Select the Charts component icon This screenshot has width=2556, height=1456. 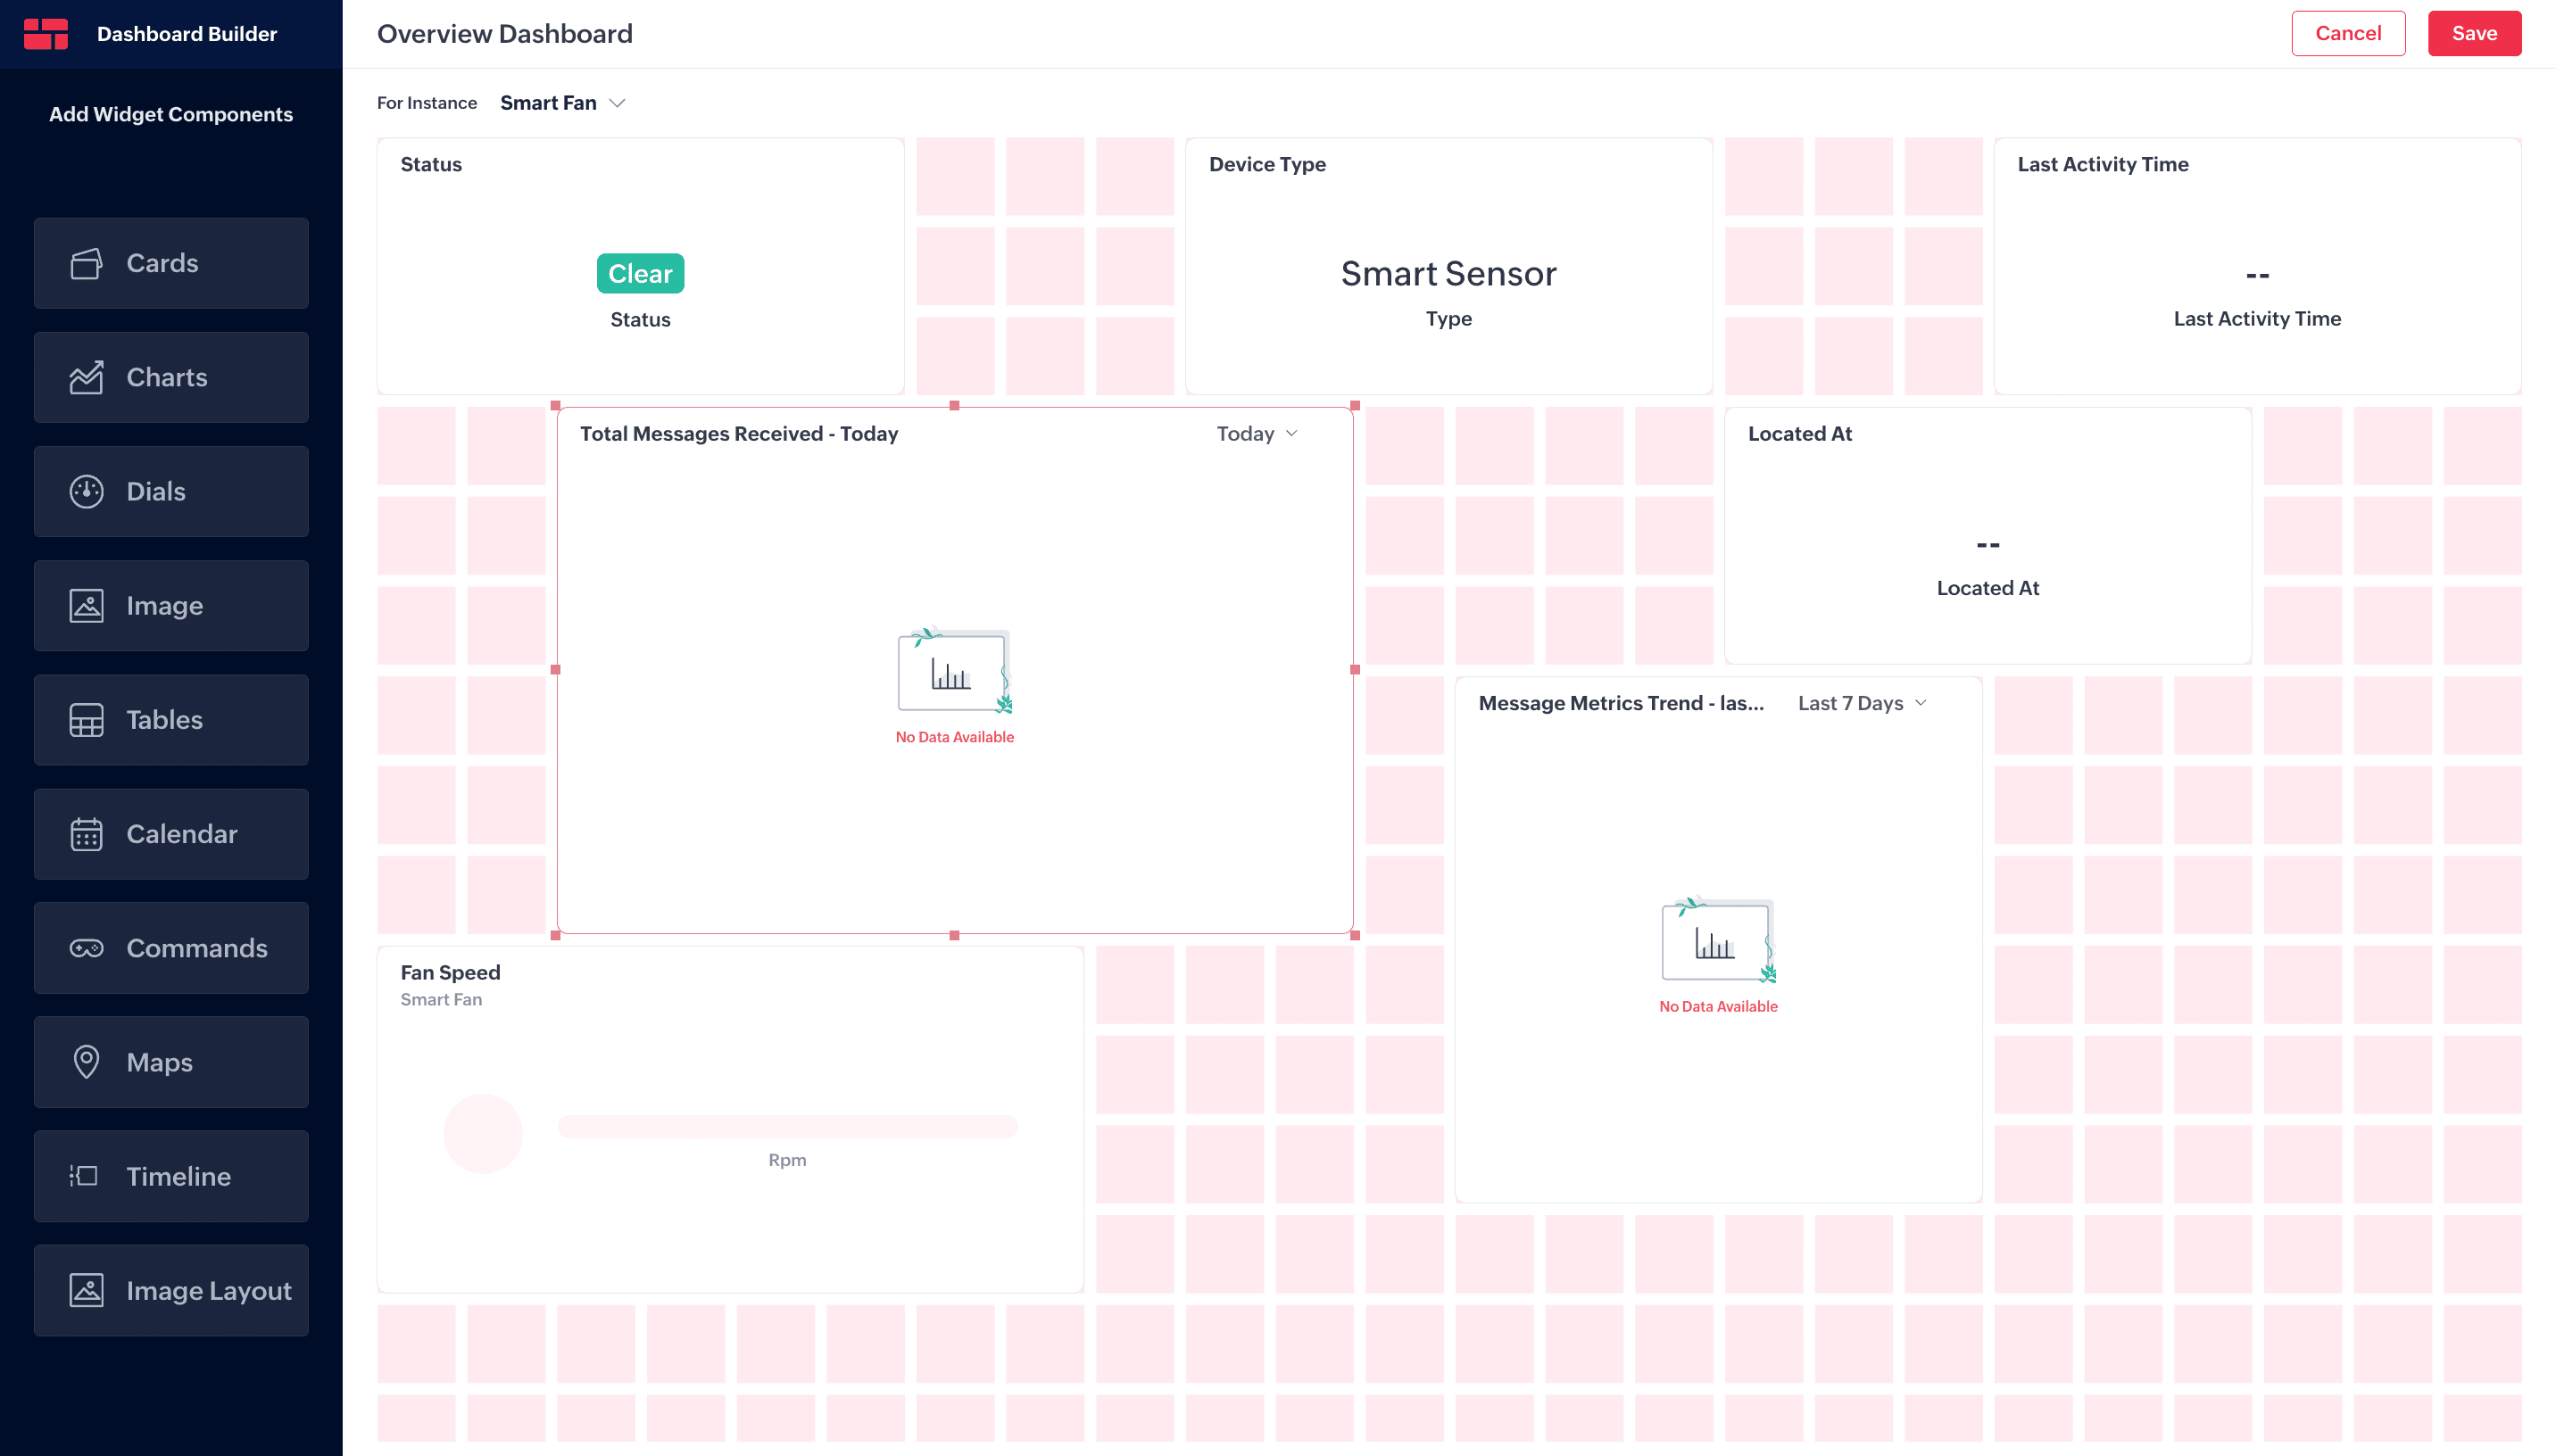pyautogui.click(x=86, y=377)
